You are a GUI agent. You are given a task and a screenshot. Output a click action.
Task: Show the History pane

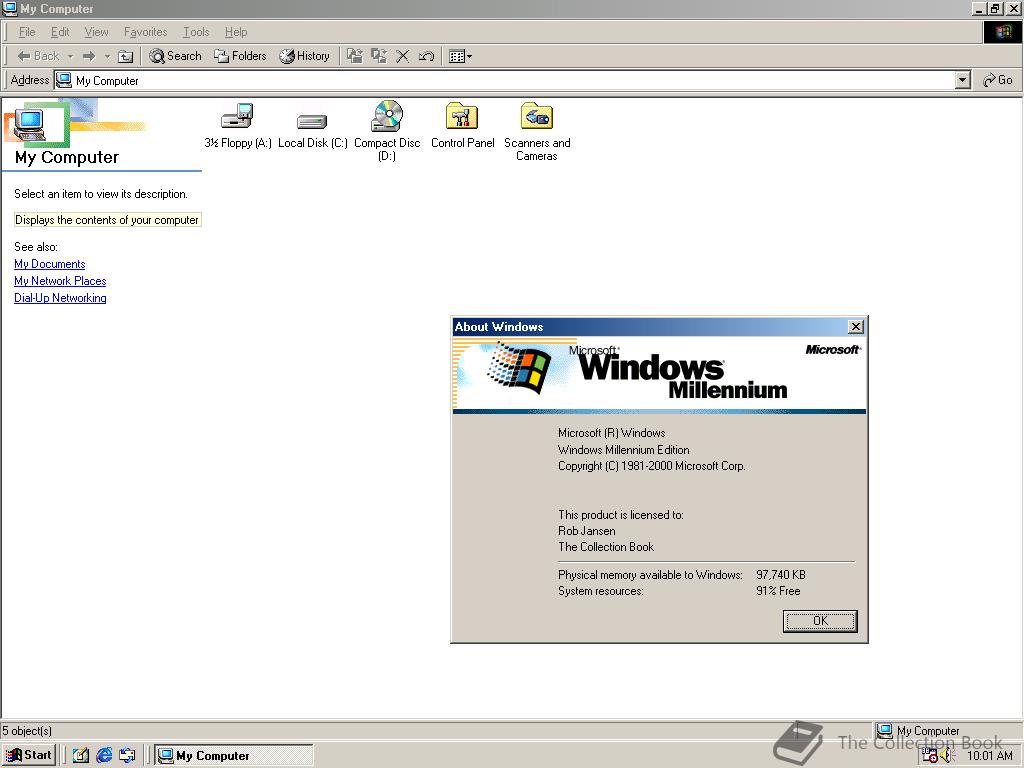click(305, 56)
